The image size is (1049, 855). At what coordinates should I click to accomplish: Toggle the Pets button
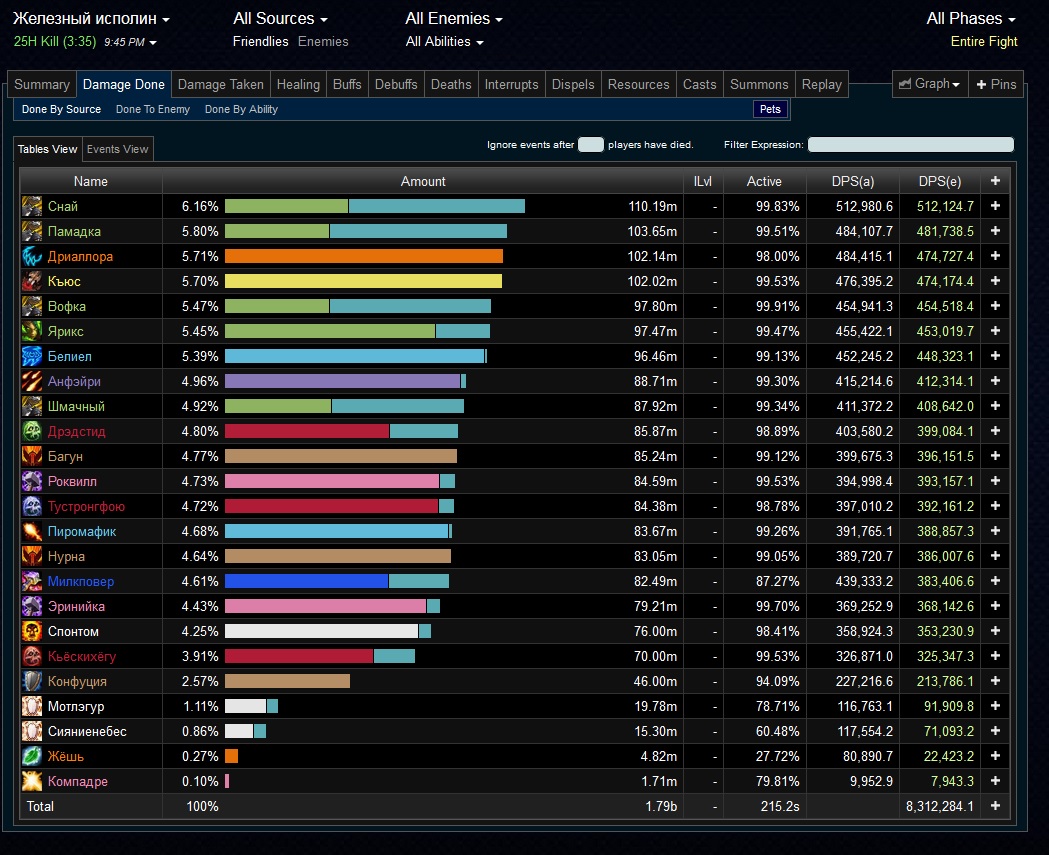pyautogui.click(x=770, y=109)
